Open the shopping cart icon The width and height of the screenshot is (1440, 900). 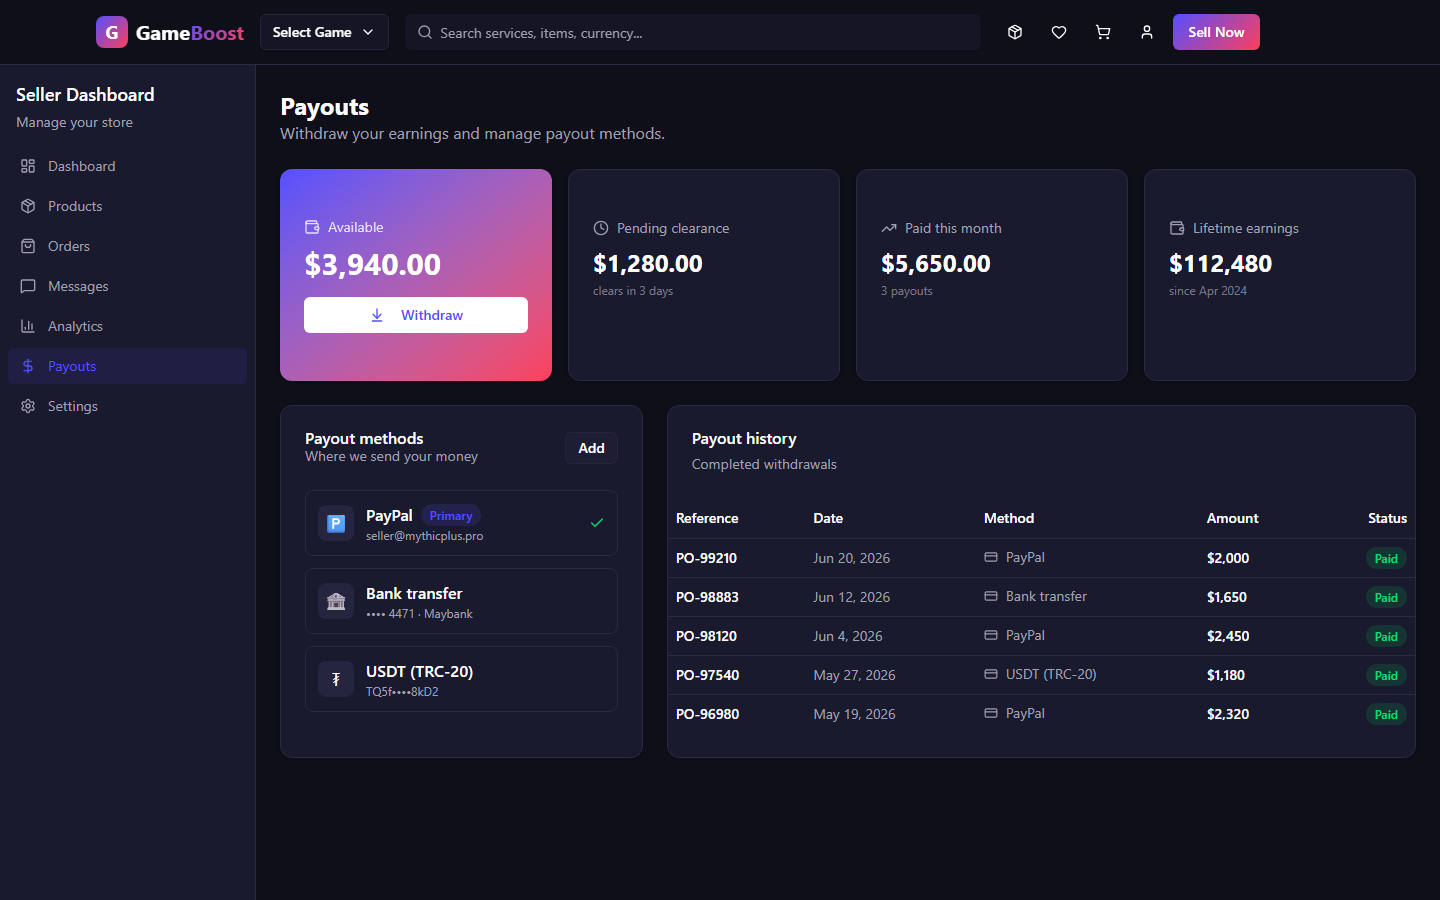[1103, 32]
